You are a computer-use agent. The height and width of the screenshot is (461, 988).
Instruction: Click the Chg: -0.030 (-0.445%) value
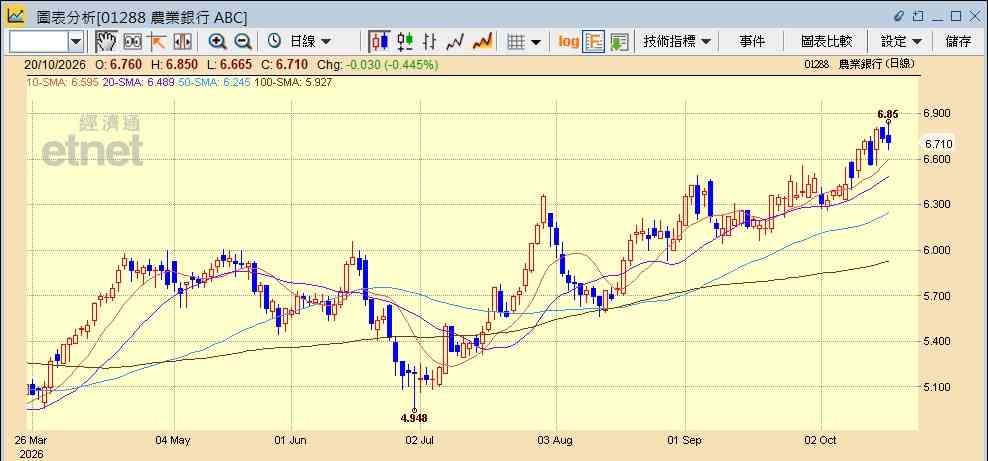tap(376, 64)
